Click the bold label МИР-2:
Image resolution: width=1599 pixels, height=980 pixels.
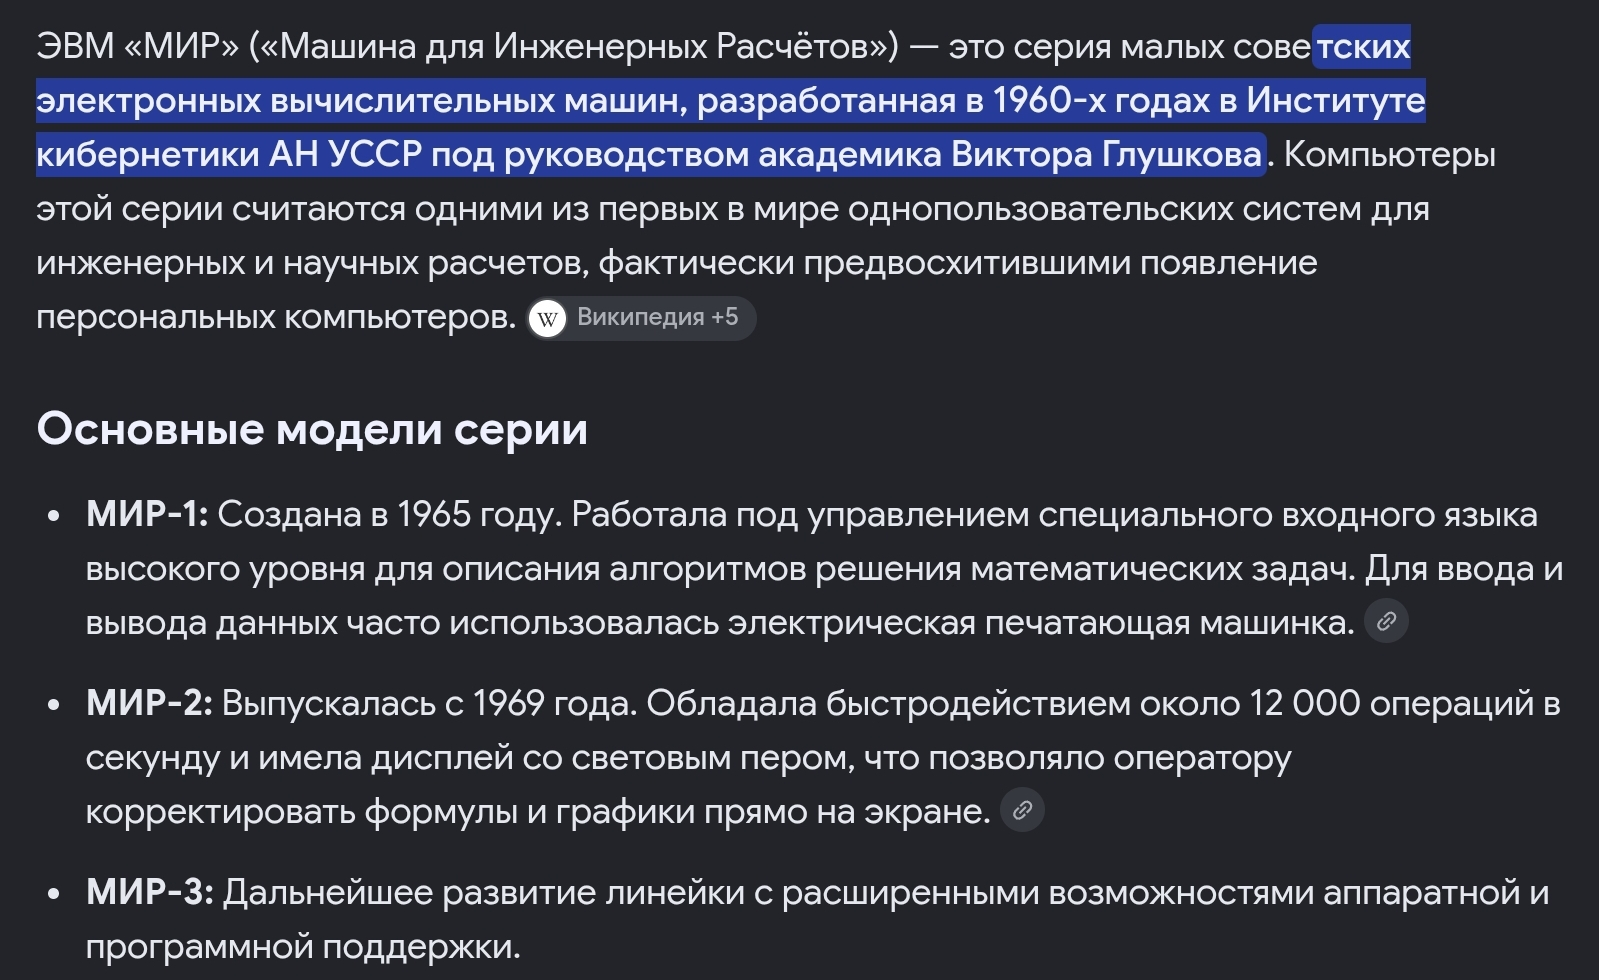pos(149,703)
